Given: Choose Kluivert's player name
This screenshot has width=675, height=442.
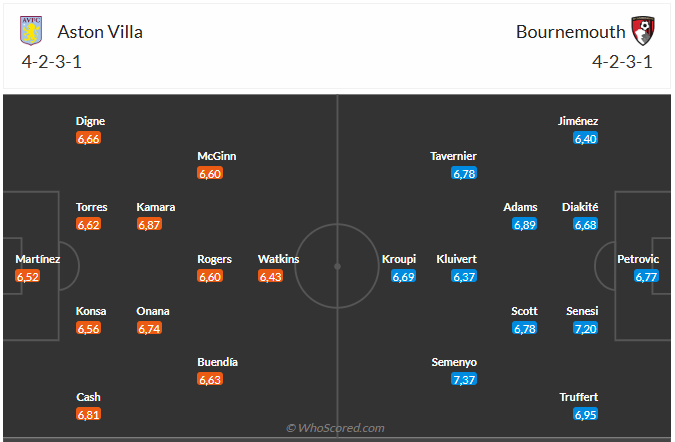Looking at the screenshot, I should (x=457, y=259).
